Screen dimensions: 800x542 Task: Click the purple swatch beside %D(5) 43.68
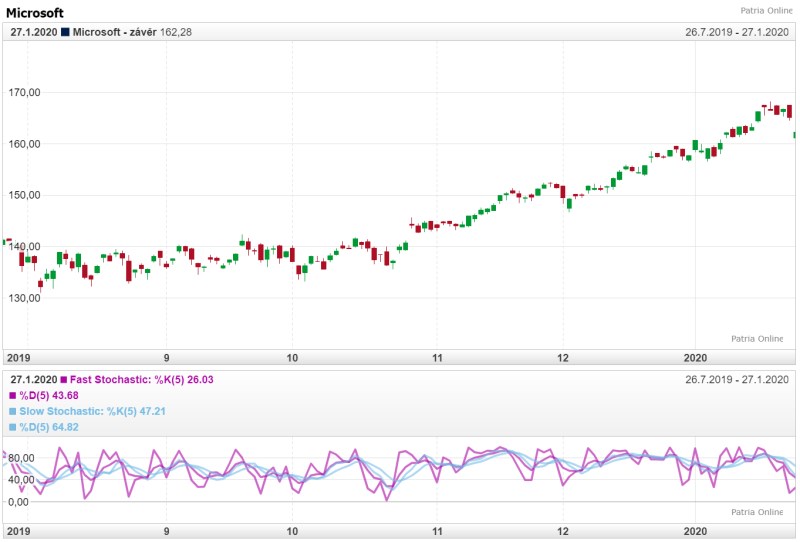(x=14, y=396)
